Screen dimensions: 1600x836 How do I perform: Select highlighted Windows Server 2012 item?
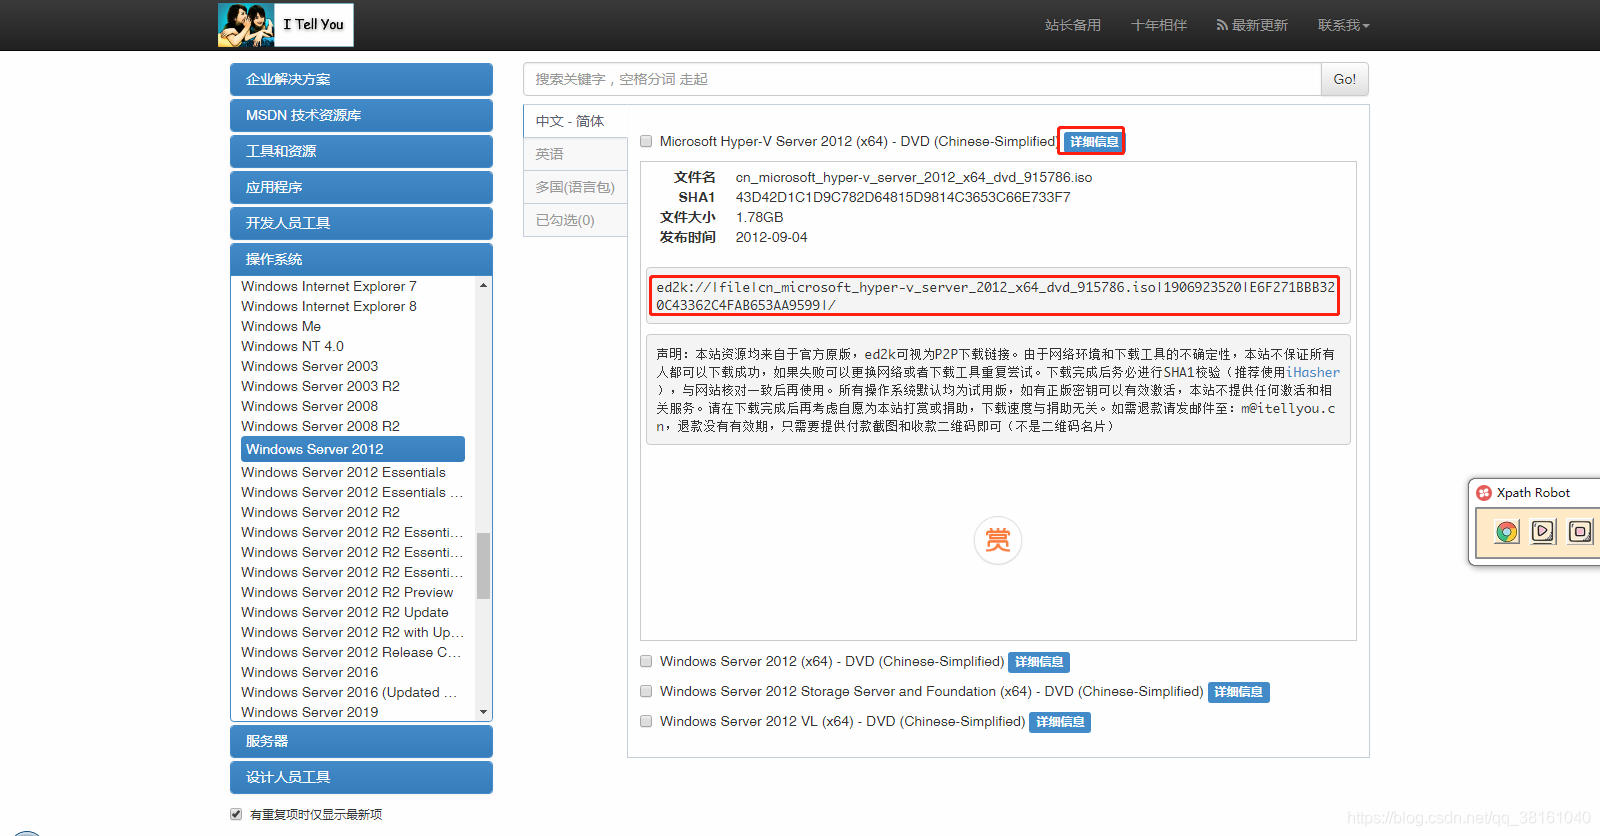click(x=353, y=449)
